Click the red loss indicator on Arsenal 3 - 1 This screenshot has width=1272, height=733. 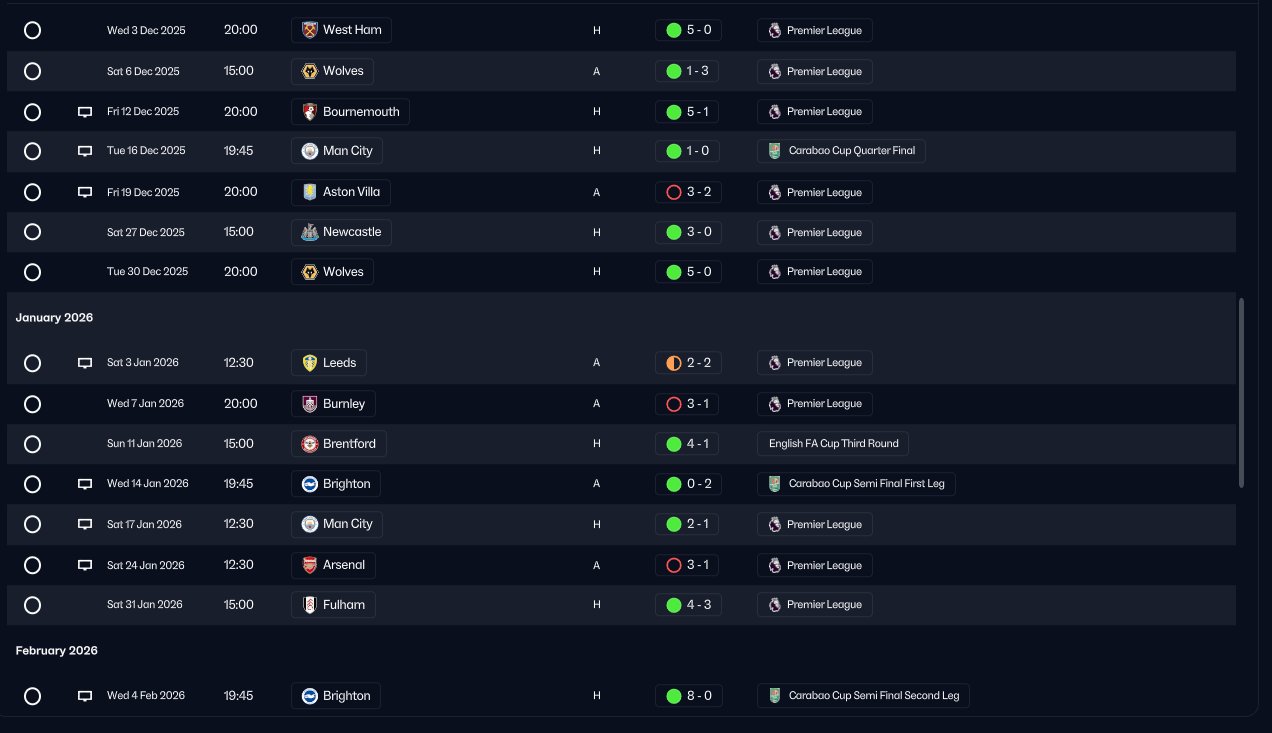[673, 565]
